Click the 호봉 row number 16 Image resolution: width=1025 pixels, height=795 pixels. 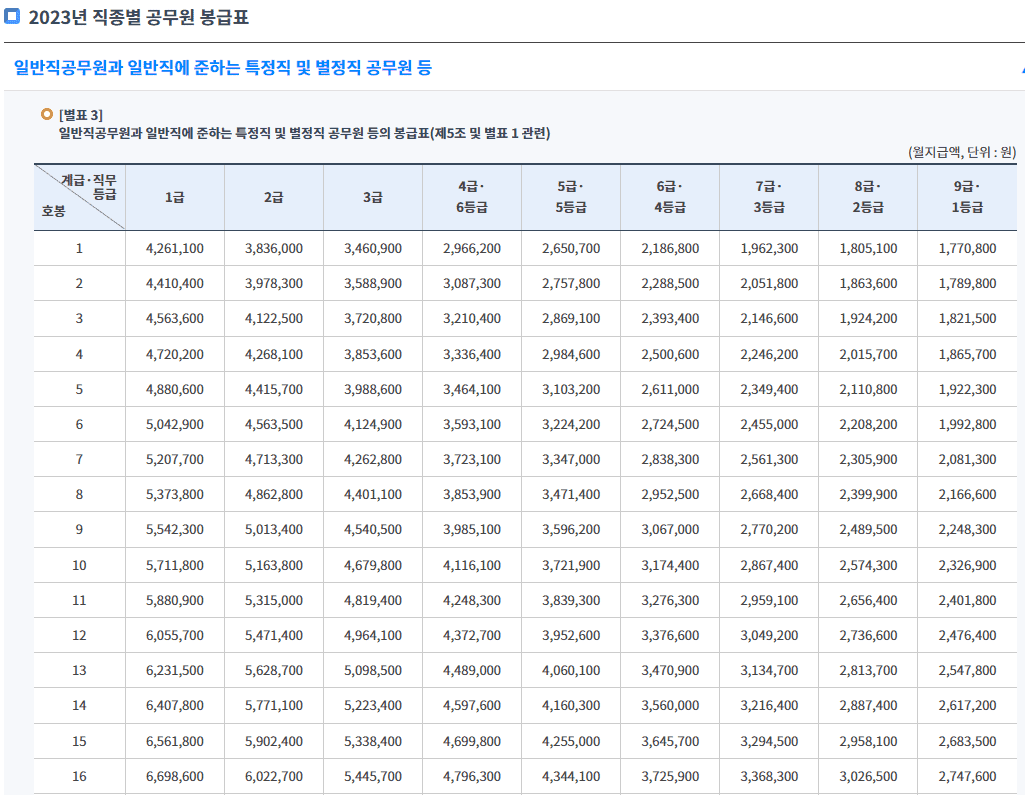point(79,777)
